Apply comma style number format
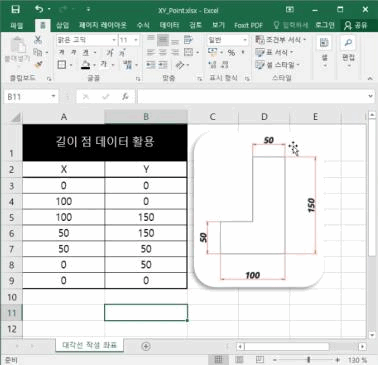 point(243,52)
